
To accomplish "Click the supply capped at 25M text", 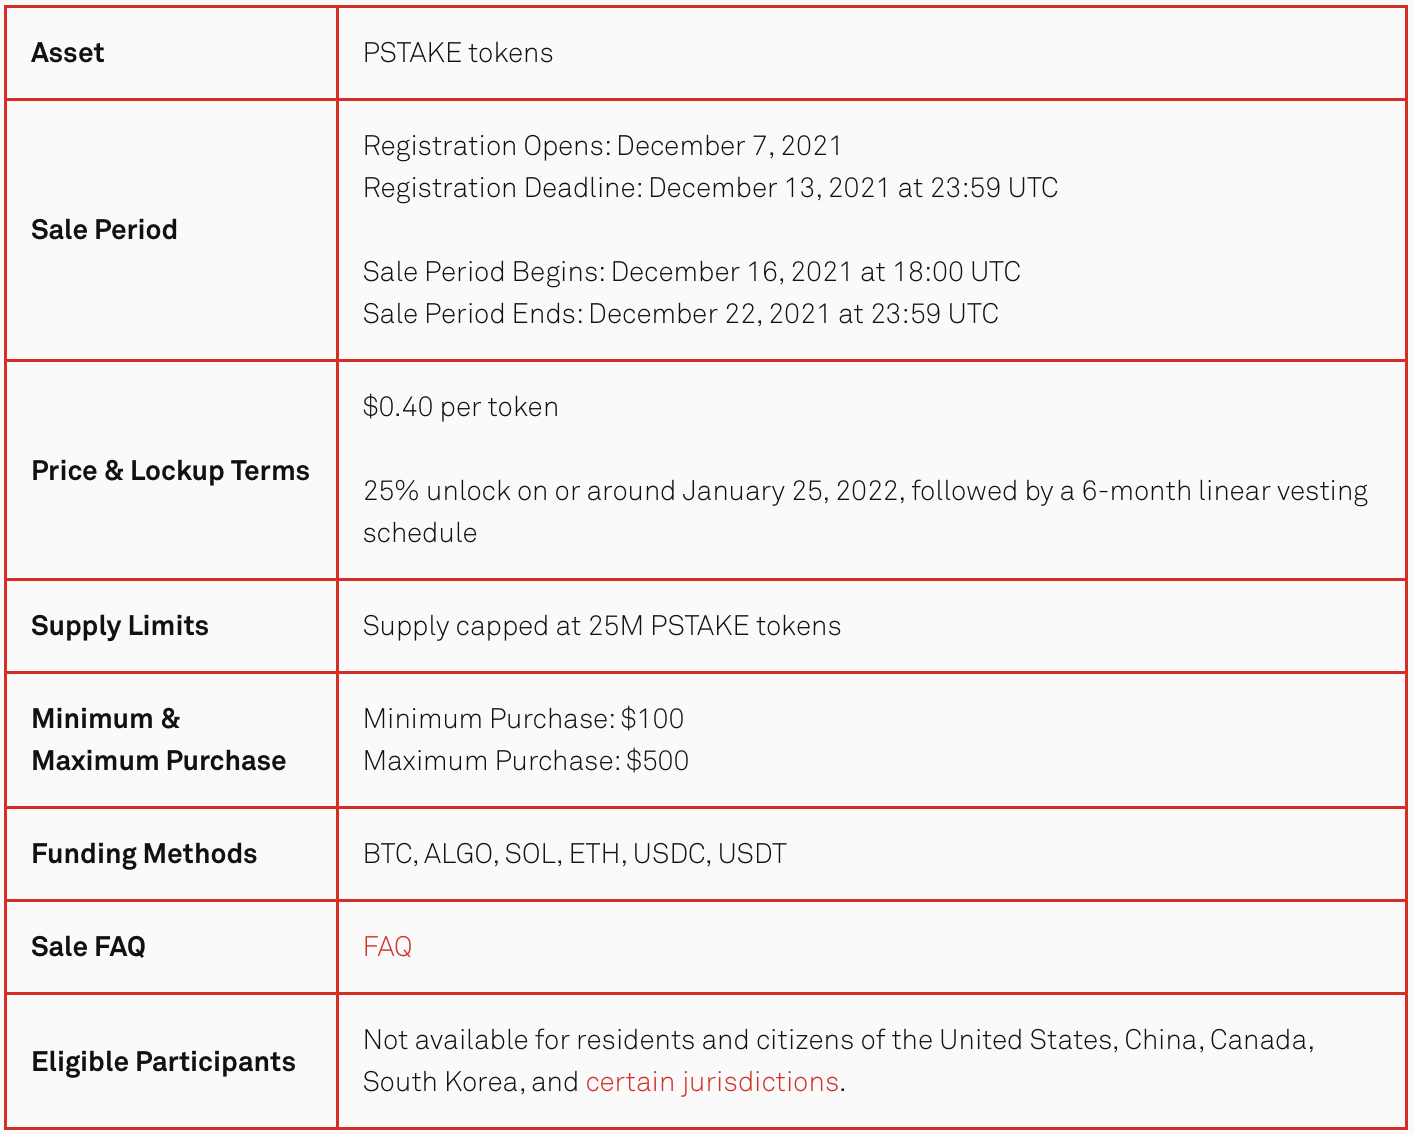I will point(601,626).
